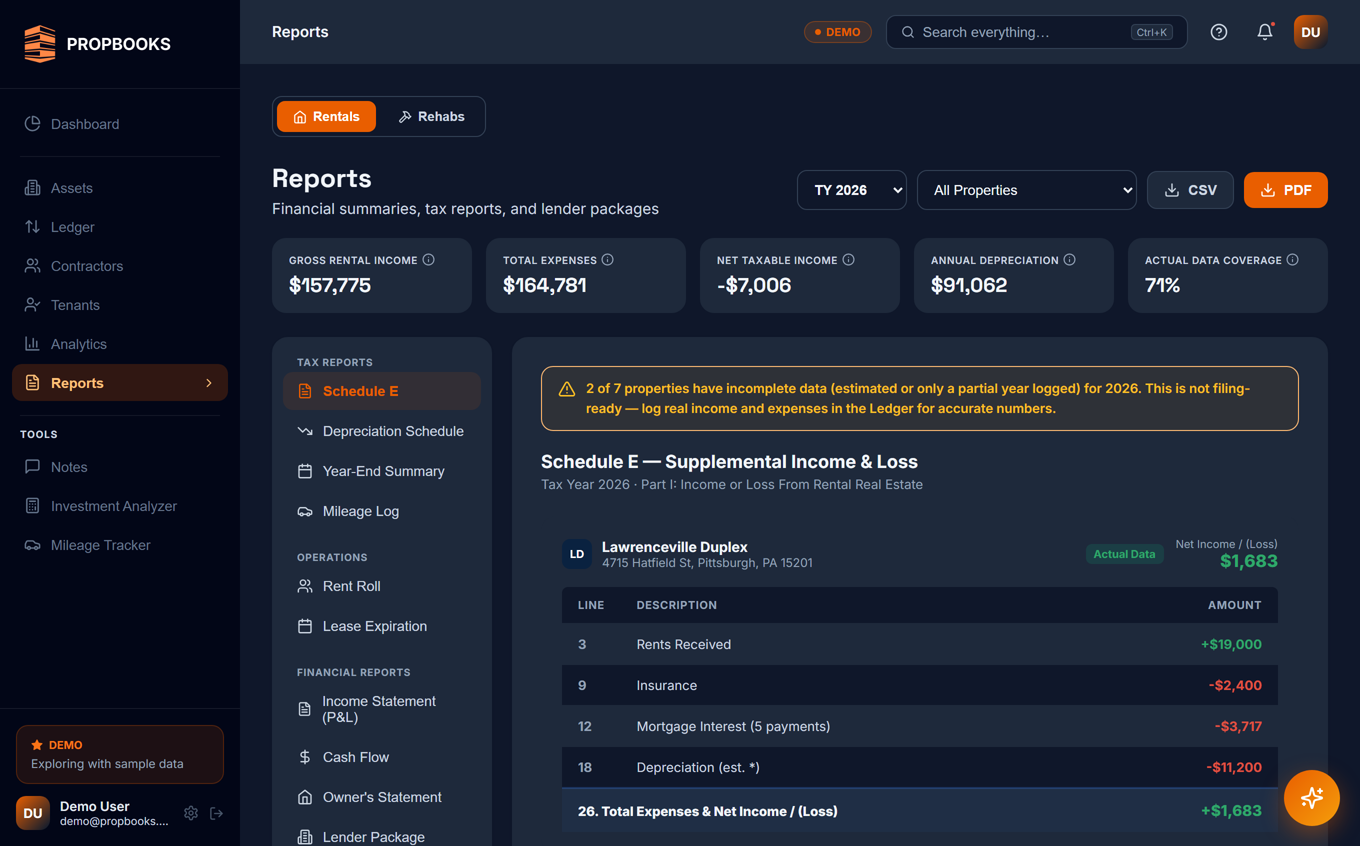Click the Notes speech bubble icon
Viewport: 1360px width, 846px height.
click(x=32, y=467)
